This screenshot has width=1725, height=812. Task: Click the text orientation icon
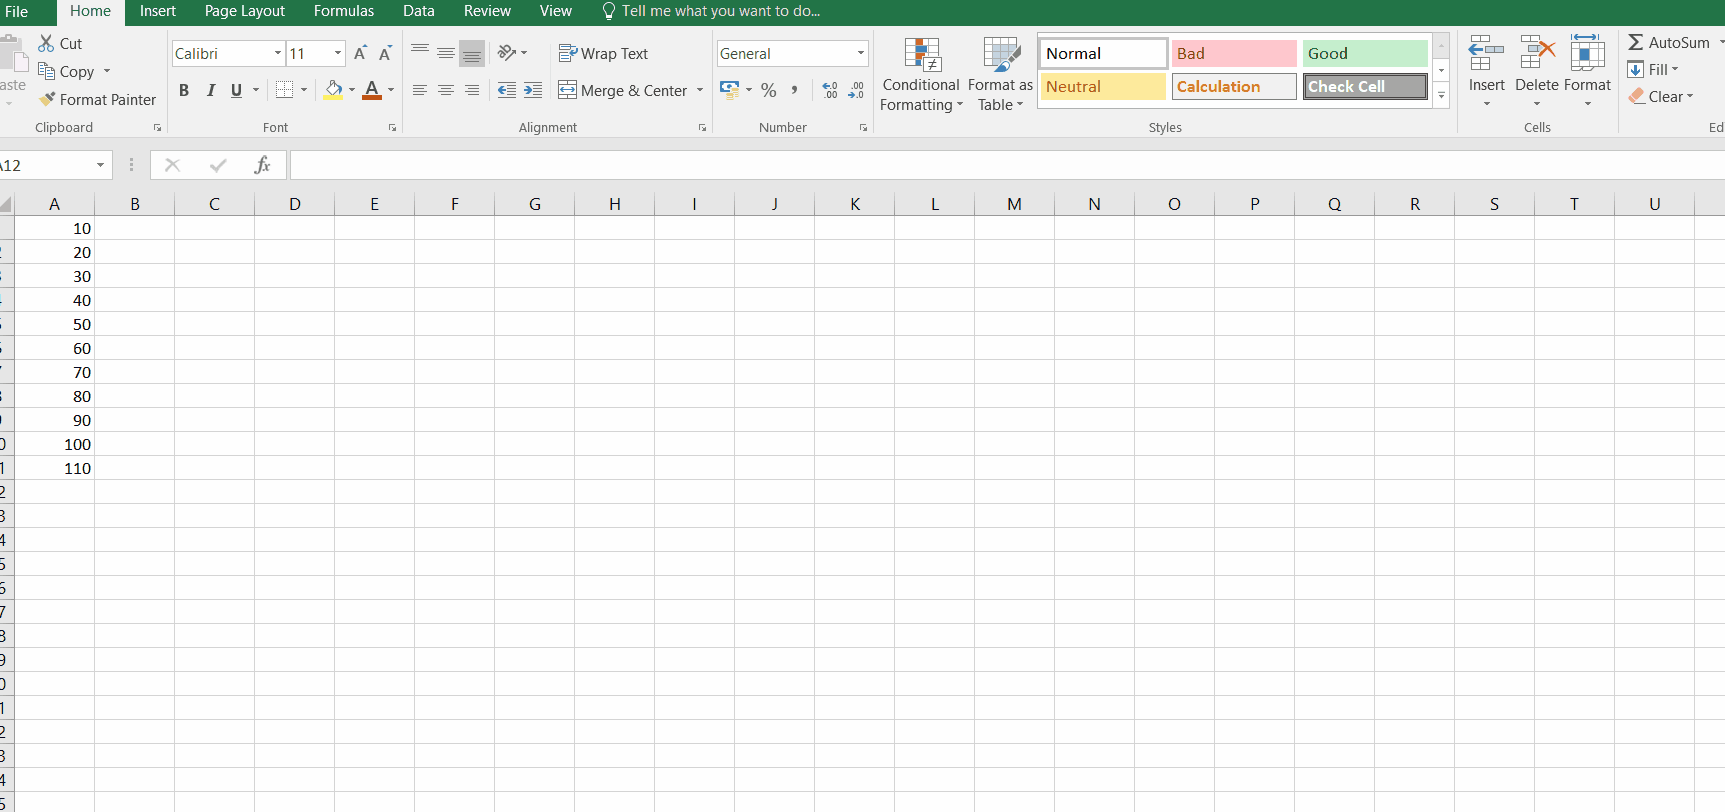pyautogui.click(x=508, y=53)
